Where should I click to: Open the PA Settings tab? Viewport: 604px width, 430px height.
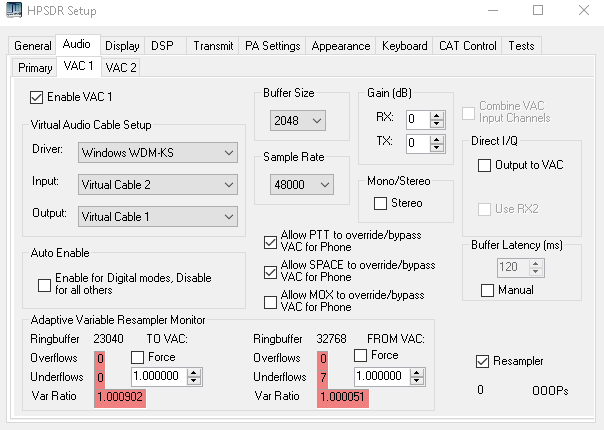click(x=272, y=46)
